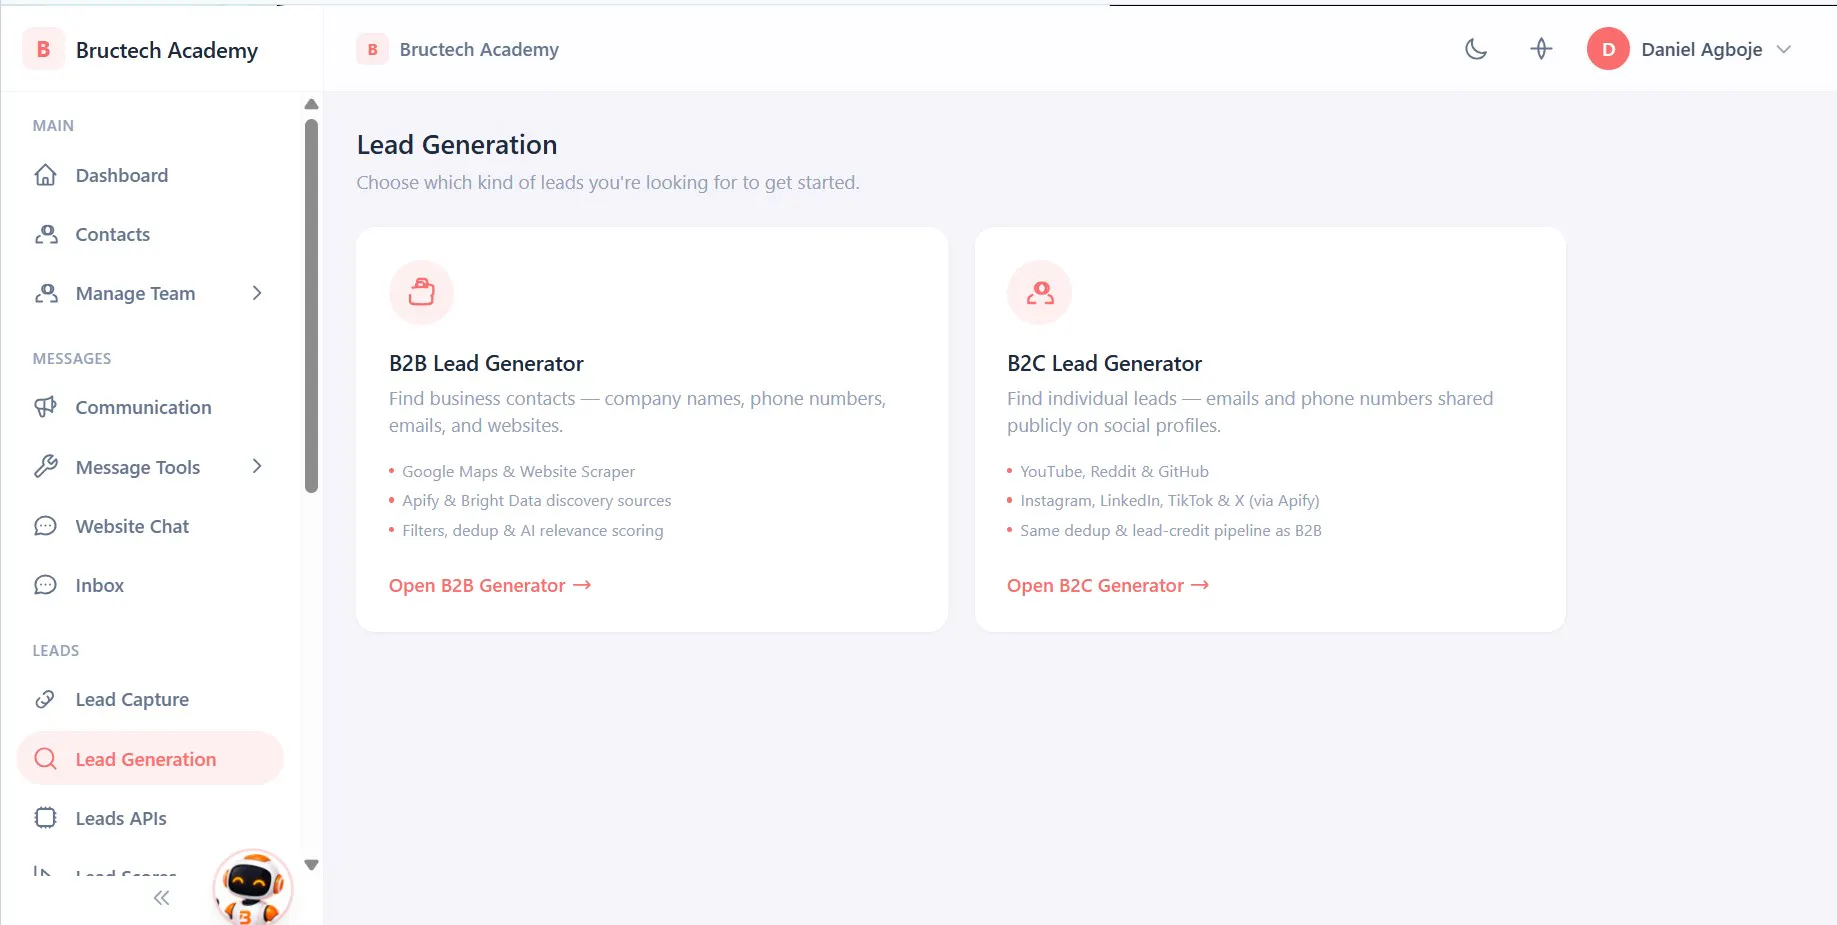Expand the Manage Team submenu chevron
Viewport: 1837px width, 925px height.
point(257,293)
